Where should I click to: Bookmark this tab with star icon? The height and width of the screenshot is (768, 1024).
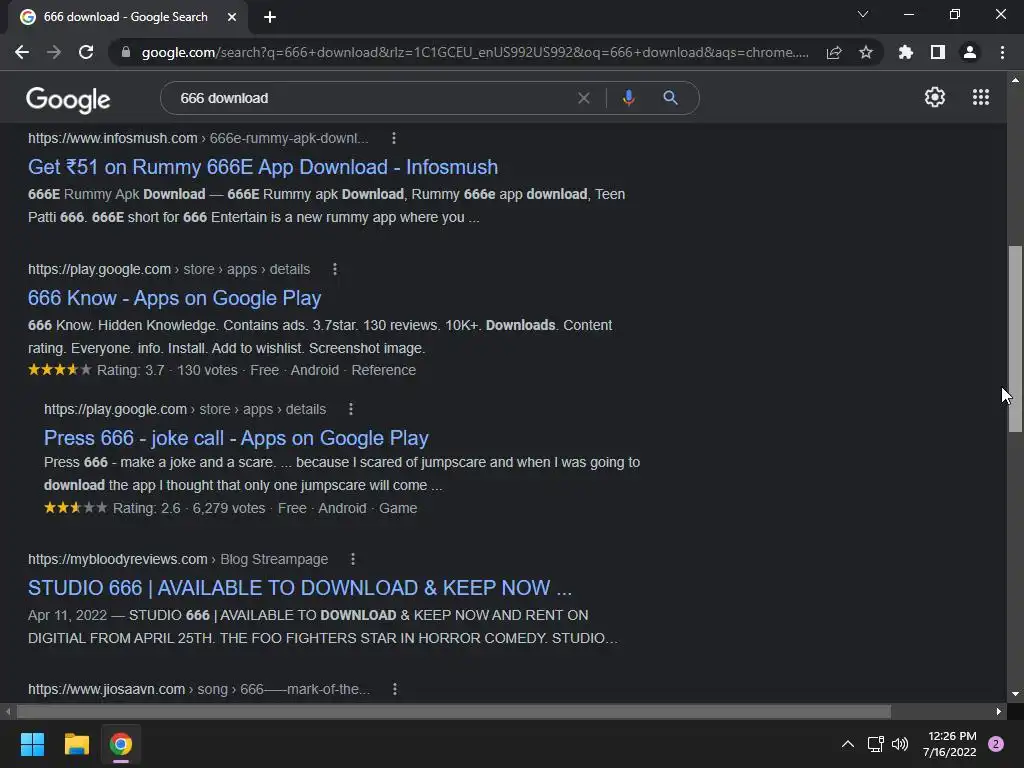[x=866, y=52]
